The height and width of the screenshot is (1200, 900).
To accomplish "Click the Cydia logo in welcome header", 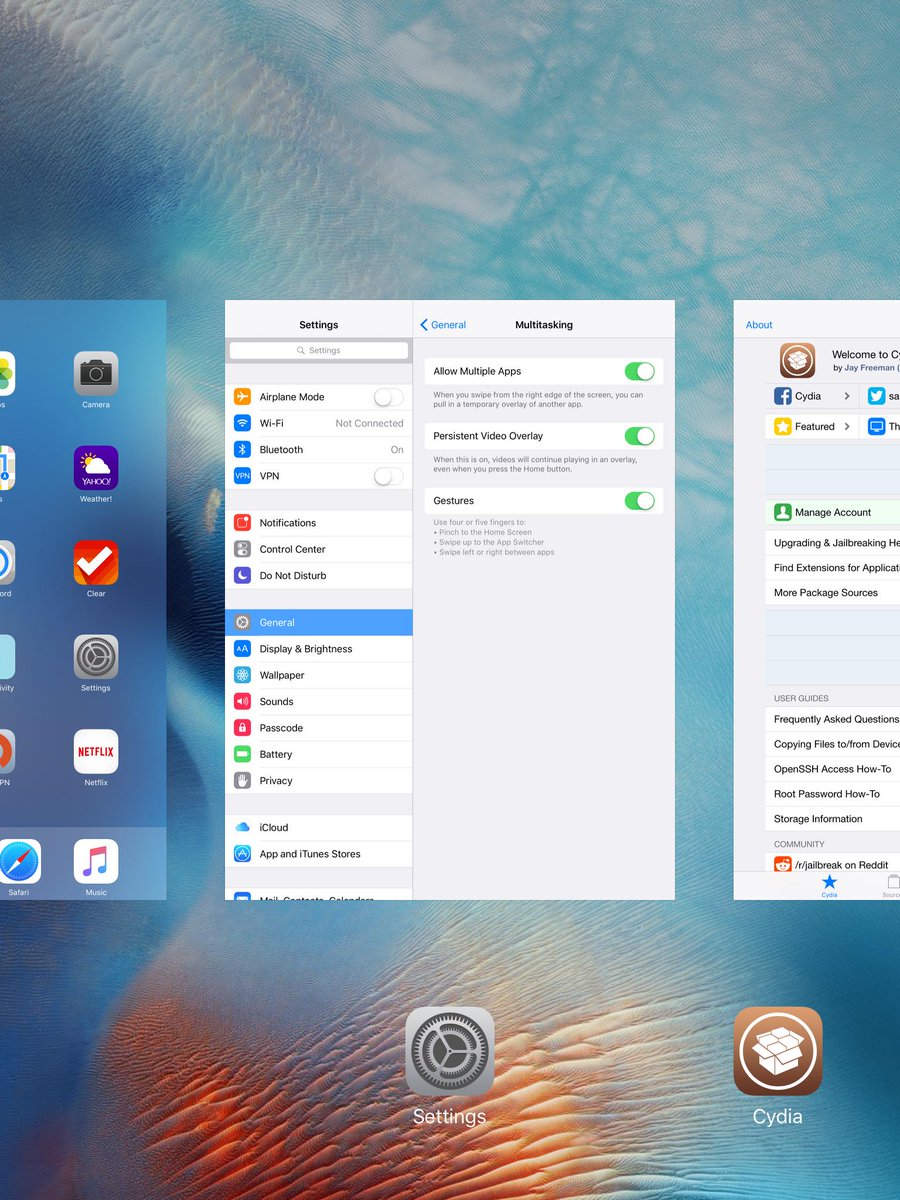I will tap(797, 360).
